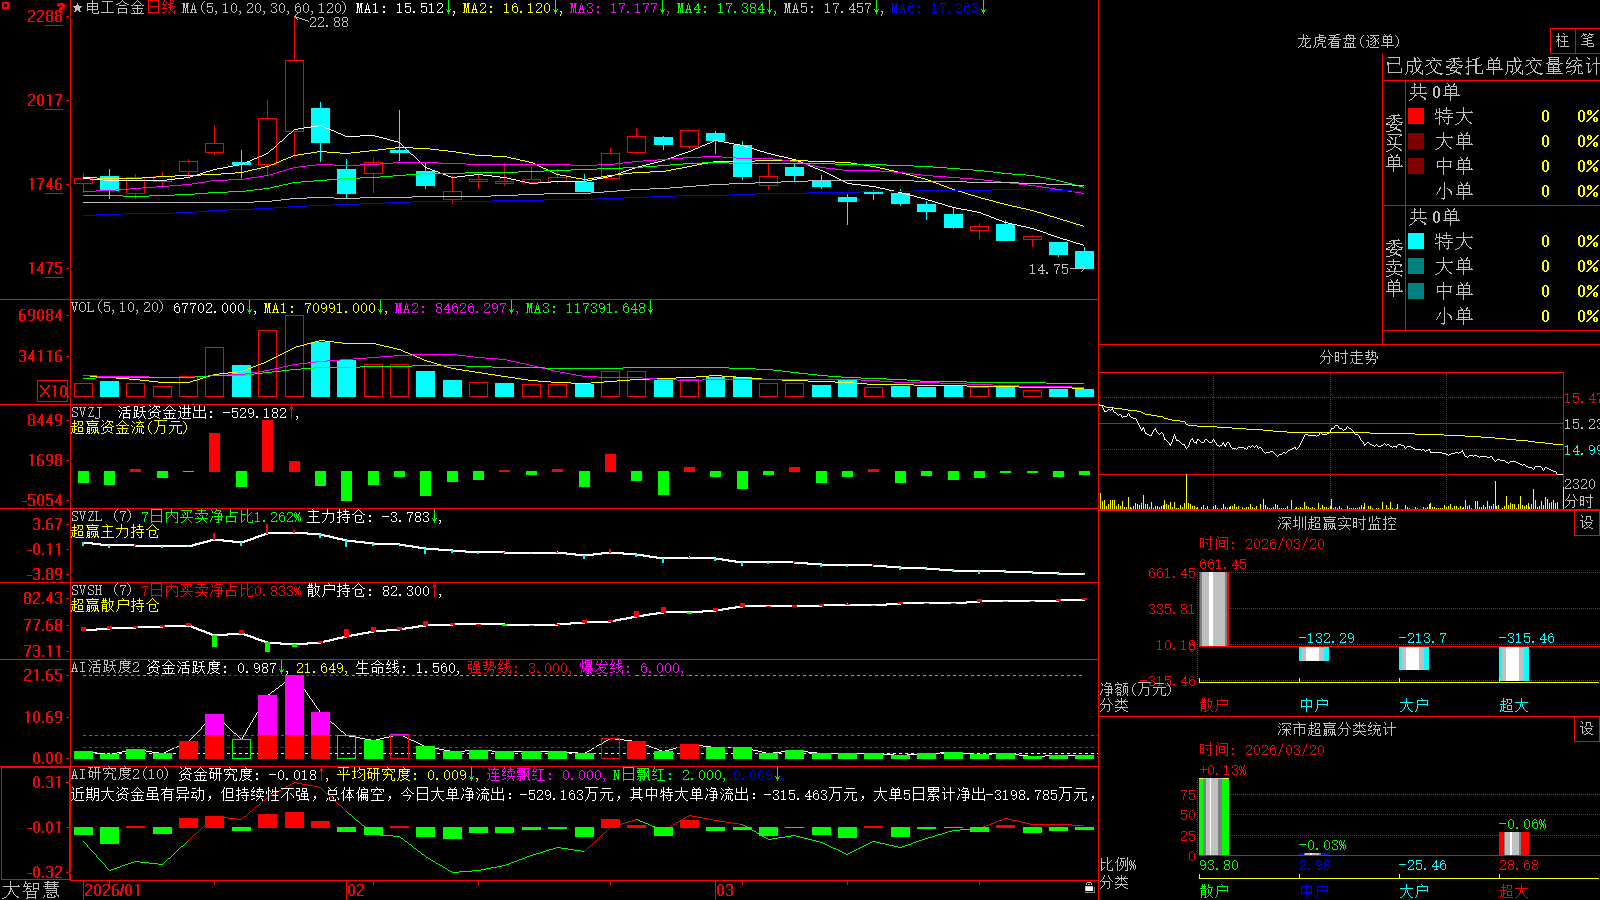Viewport: 1600px width, 900px height.
Task: Click the -132.29 中户 net amount bar
Action: pyautogui.click(x=1314, y=654)
